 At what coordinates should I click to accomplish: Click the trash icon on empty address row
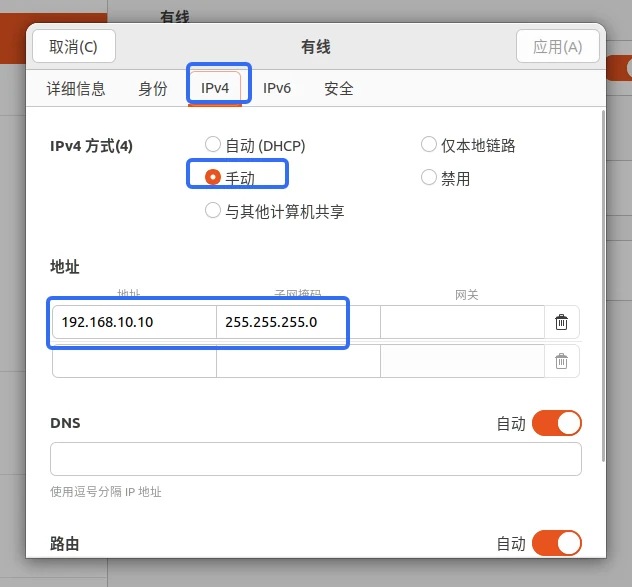561,361
